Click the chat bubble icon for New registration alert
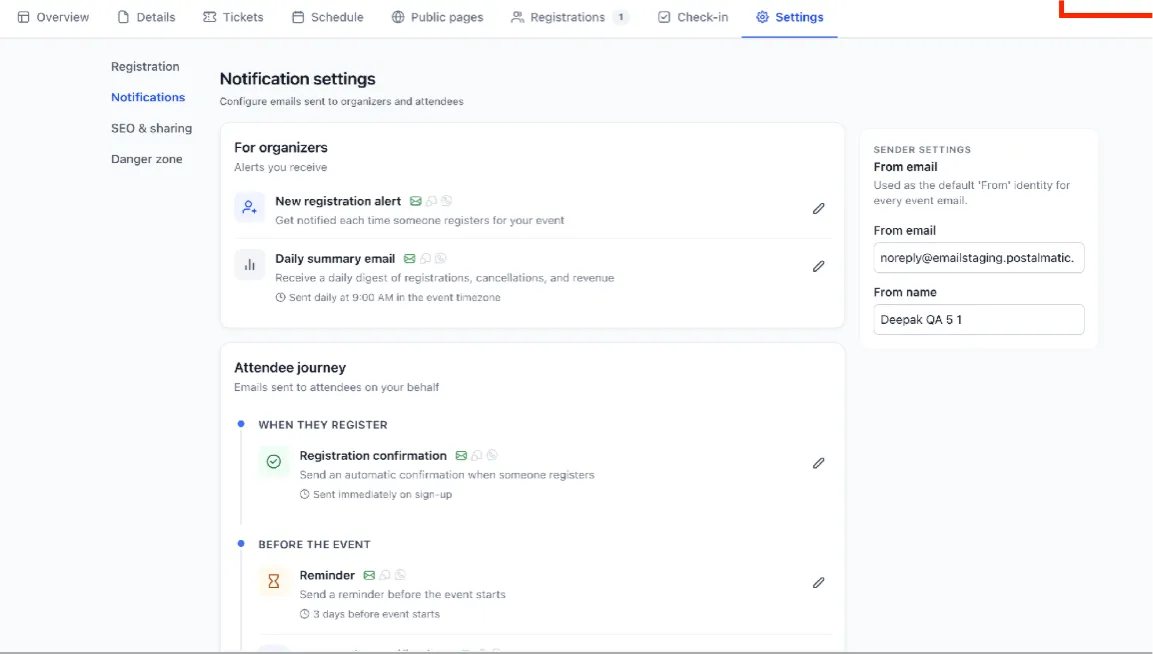 pyautogui.click(x=432, y=202)
